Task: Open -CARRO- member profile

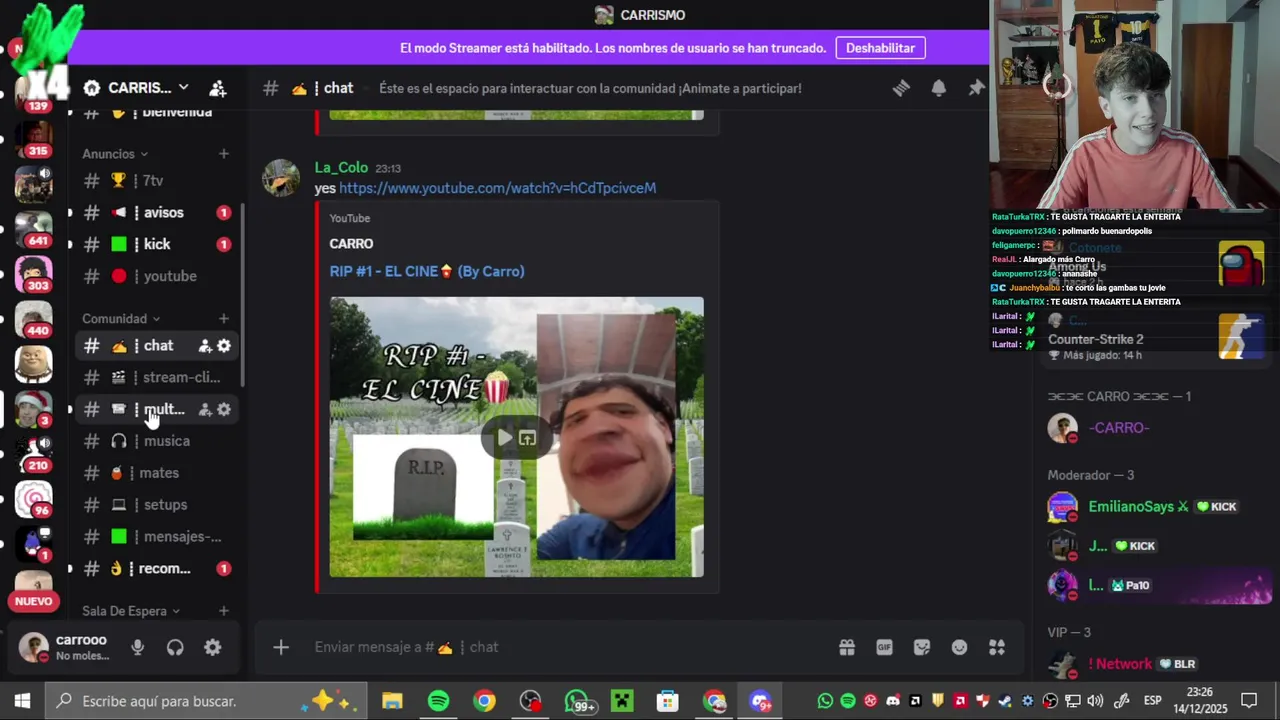Action: coord(1155,428)
